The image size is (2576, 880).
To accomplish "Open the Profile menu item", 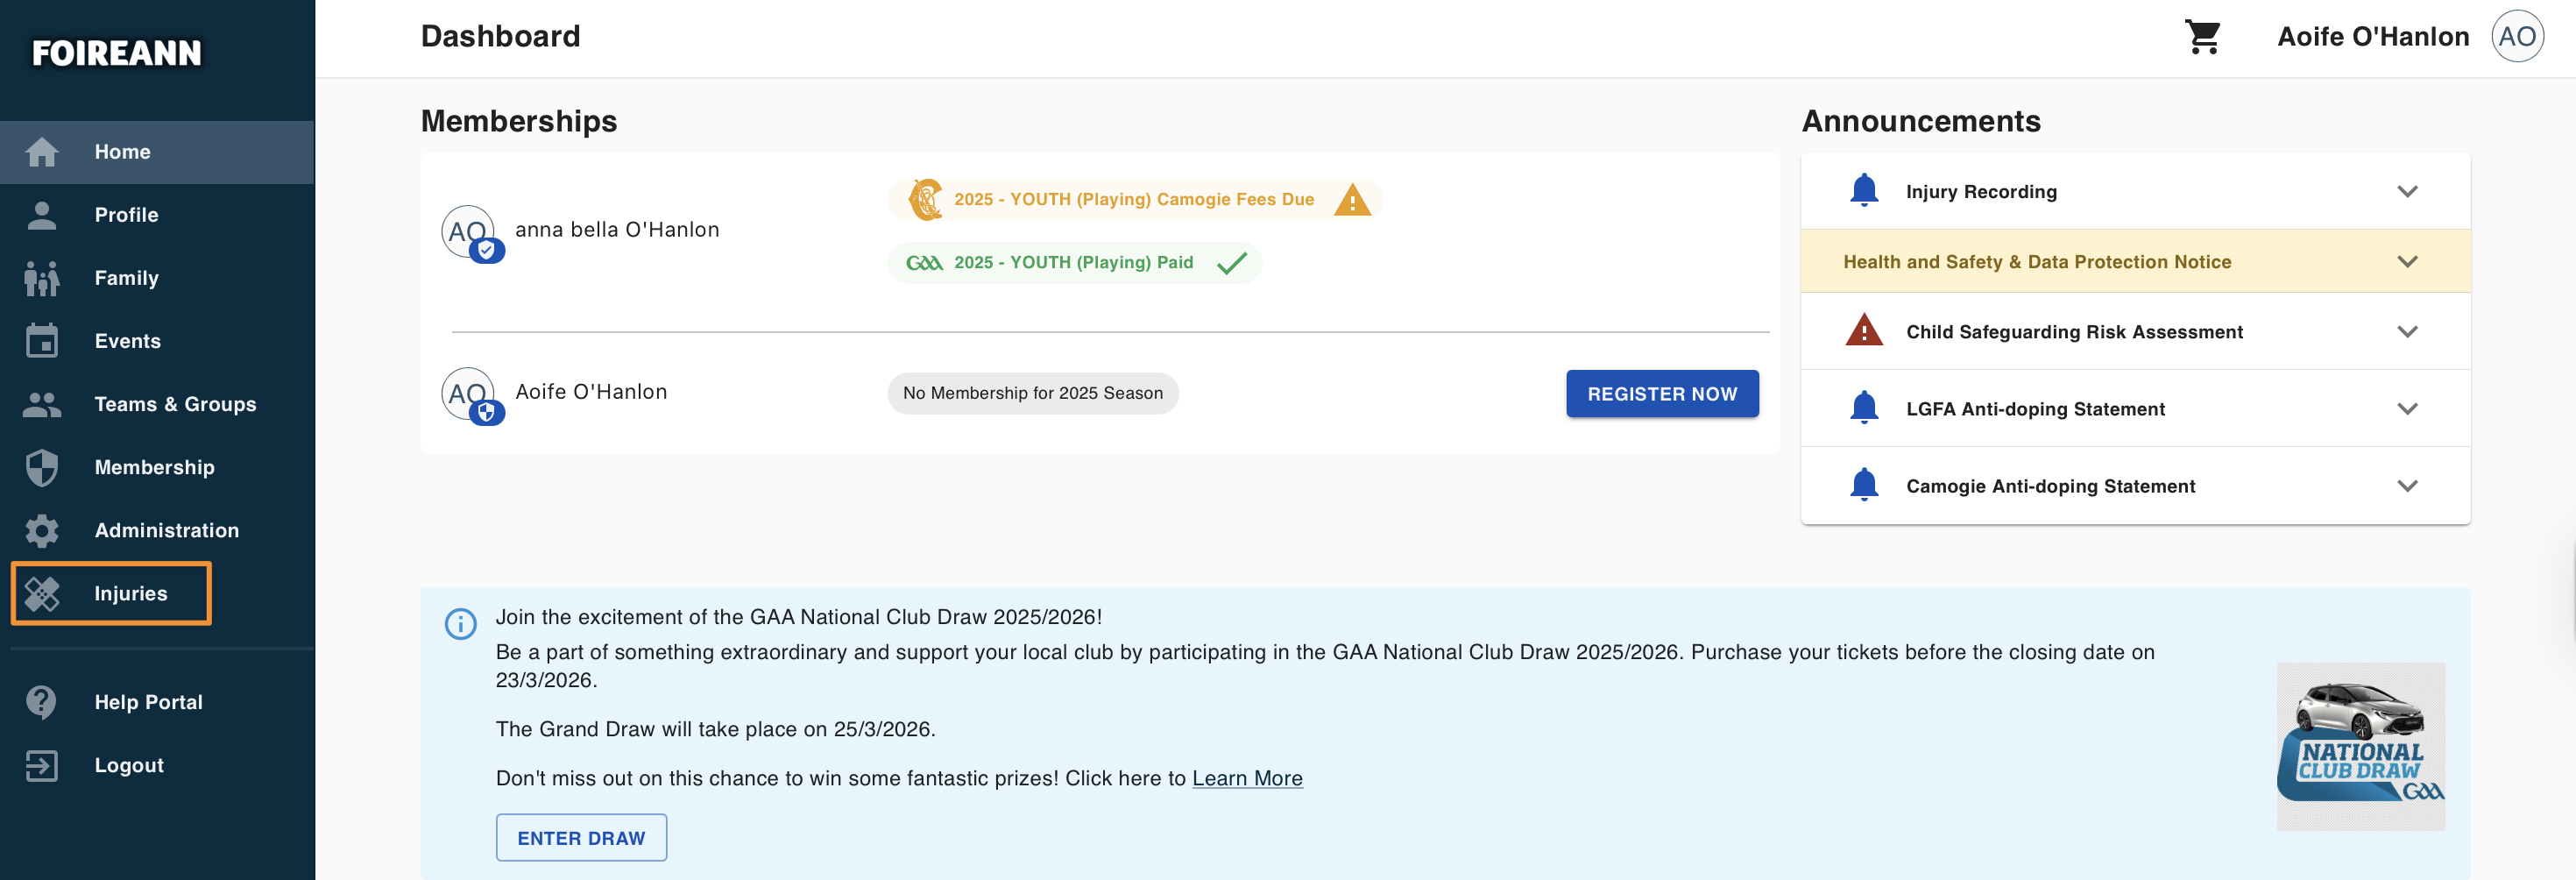I will pyautogui.click(x=157, y=215).
